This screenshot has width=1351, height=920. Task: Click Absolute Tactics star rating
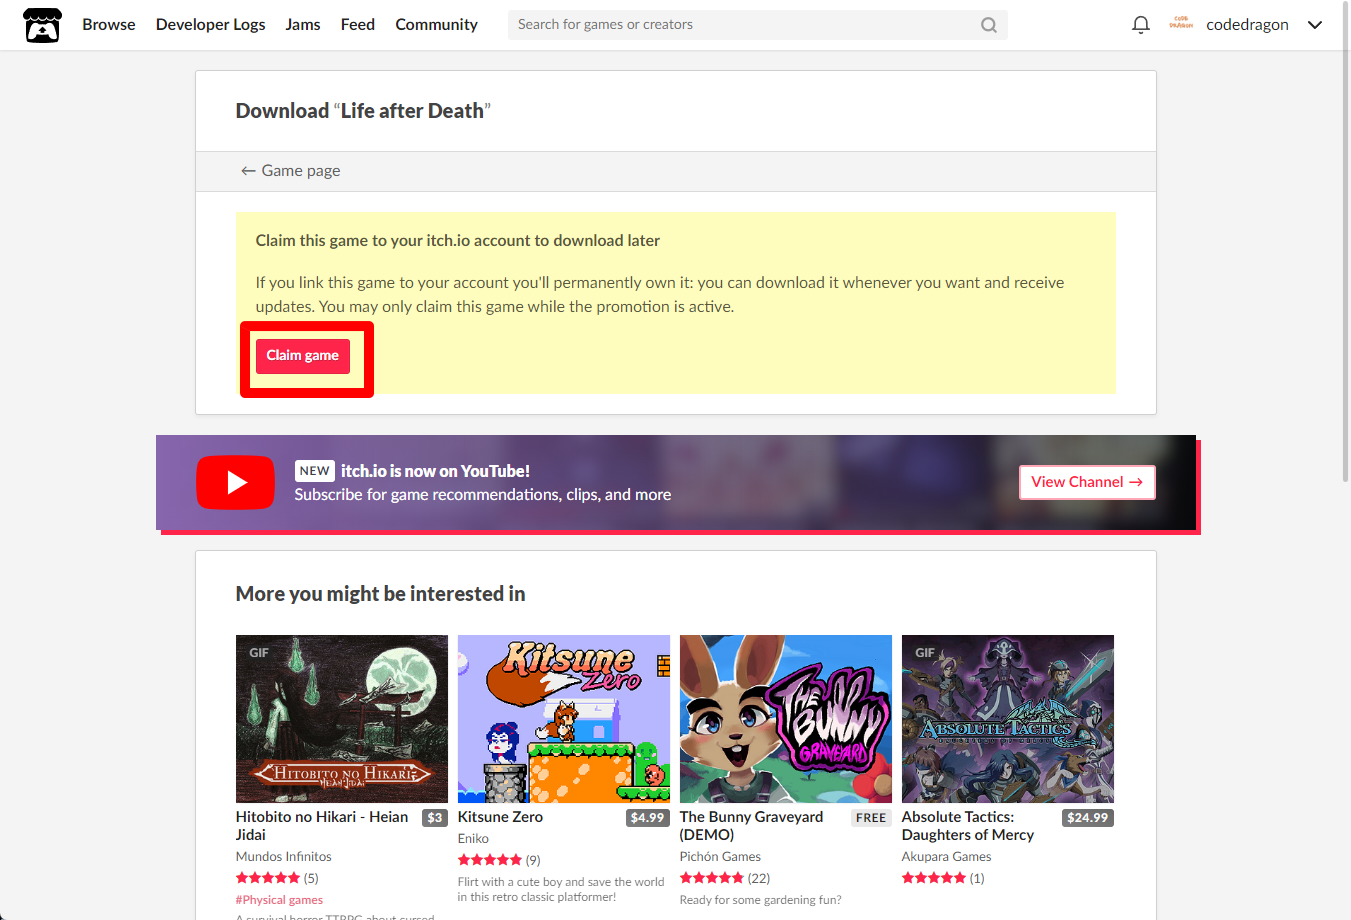tap(934, 878)
